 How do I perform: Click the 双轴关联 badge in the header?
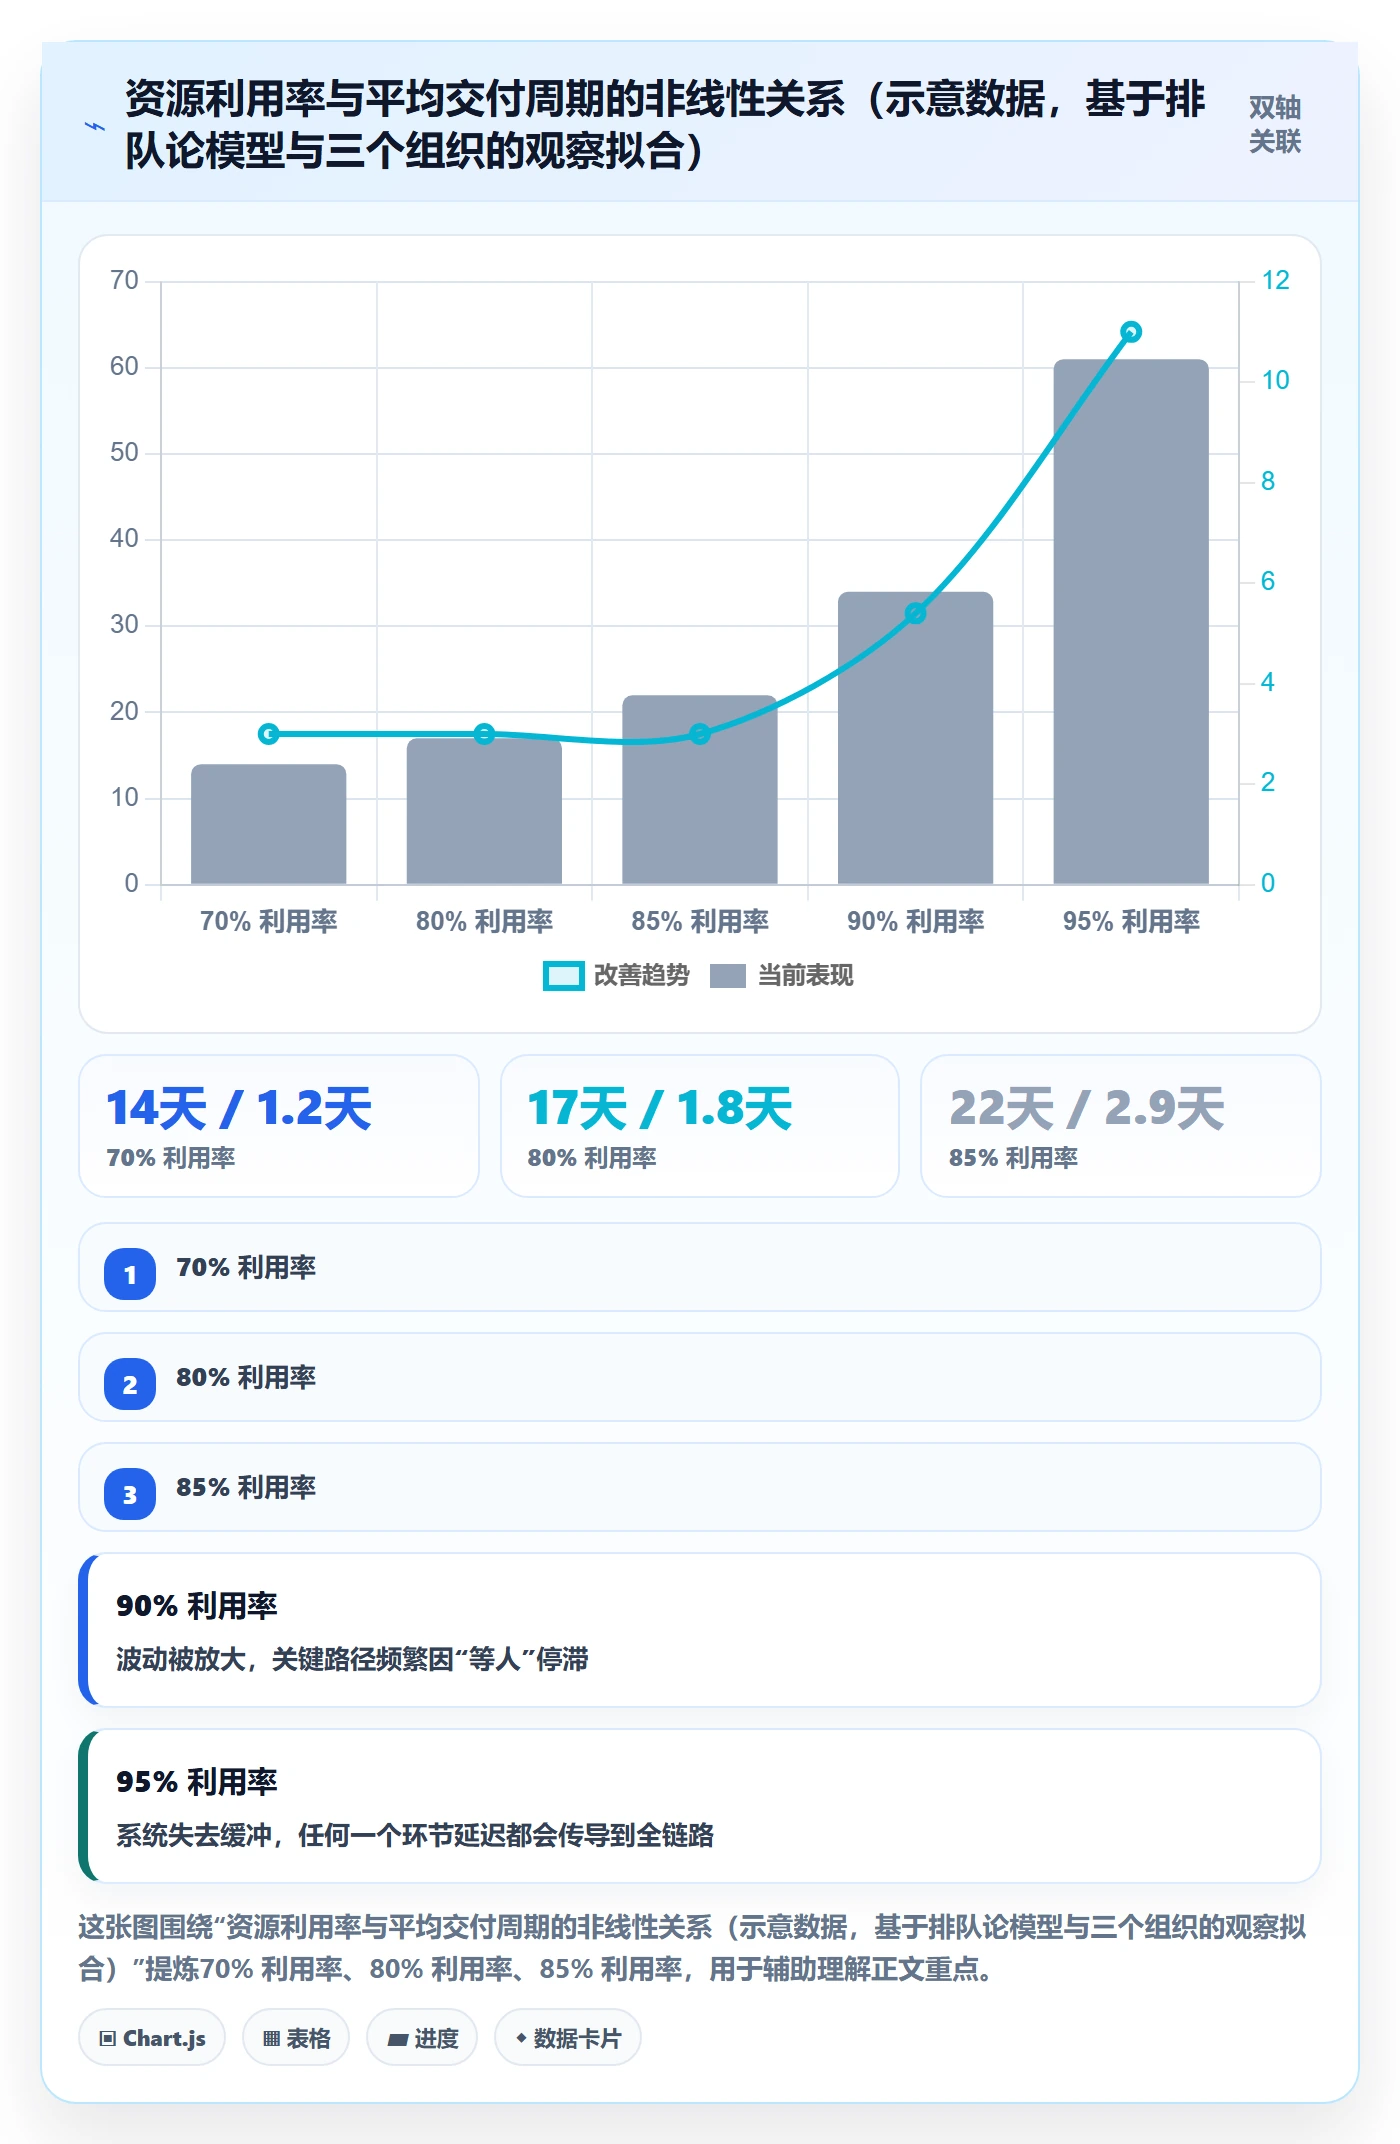[x=1275, y=125]
